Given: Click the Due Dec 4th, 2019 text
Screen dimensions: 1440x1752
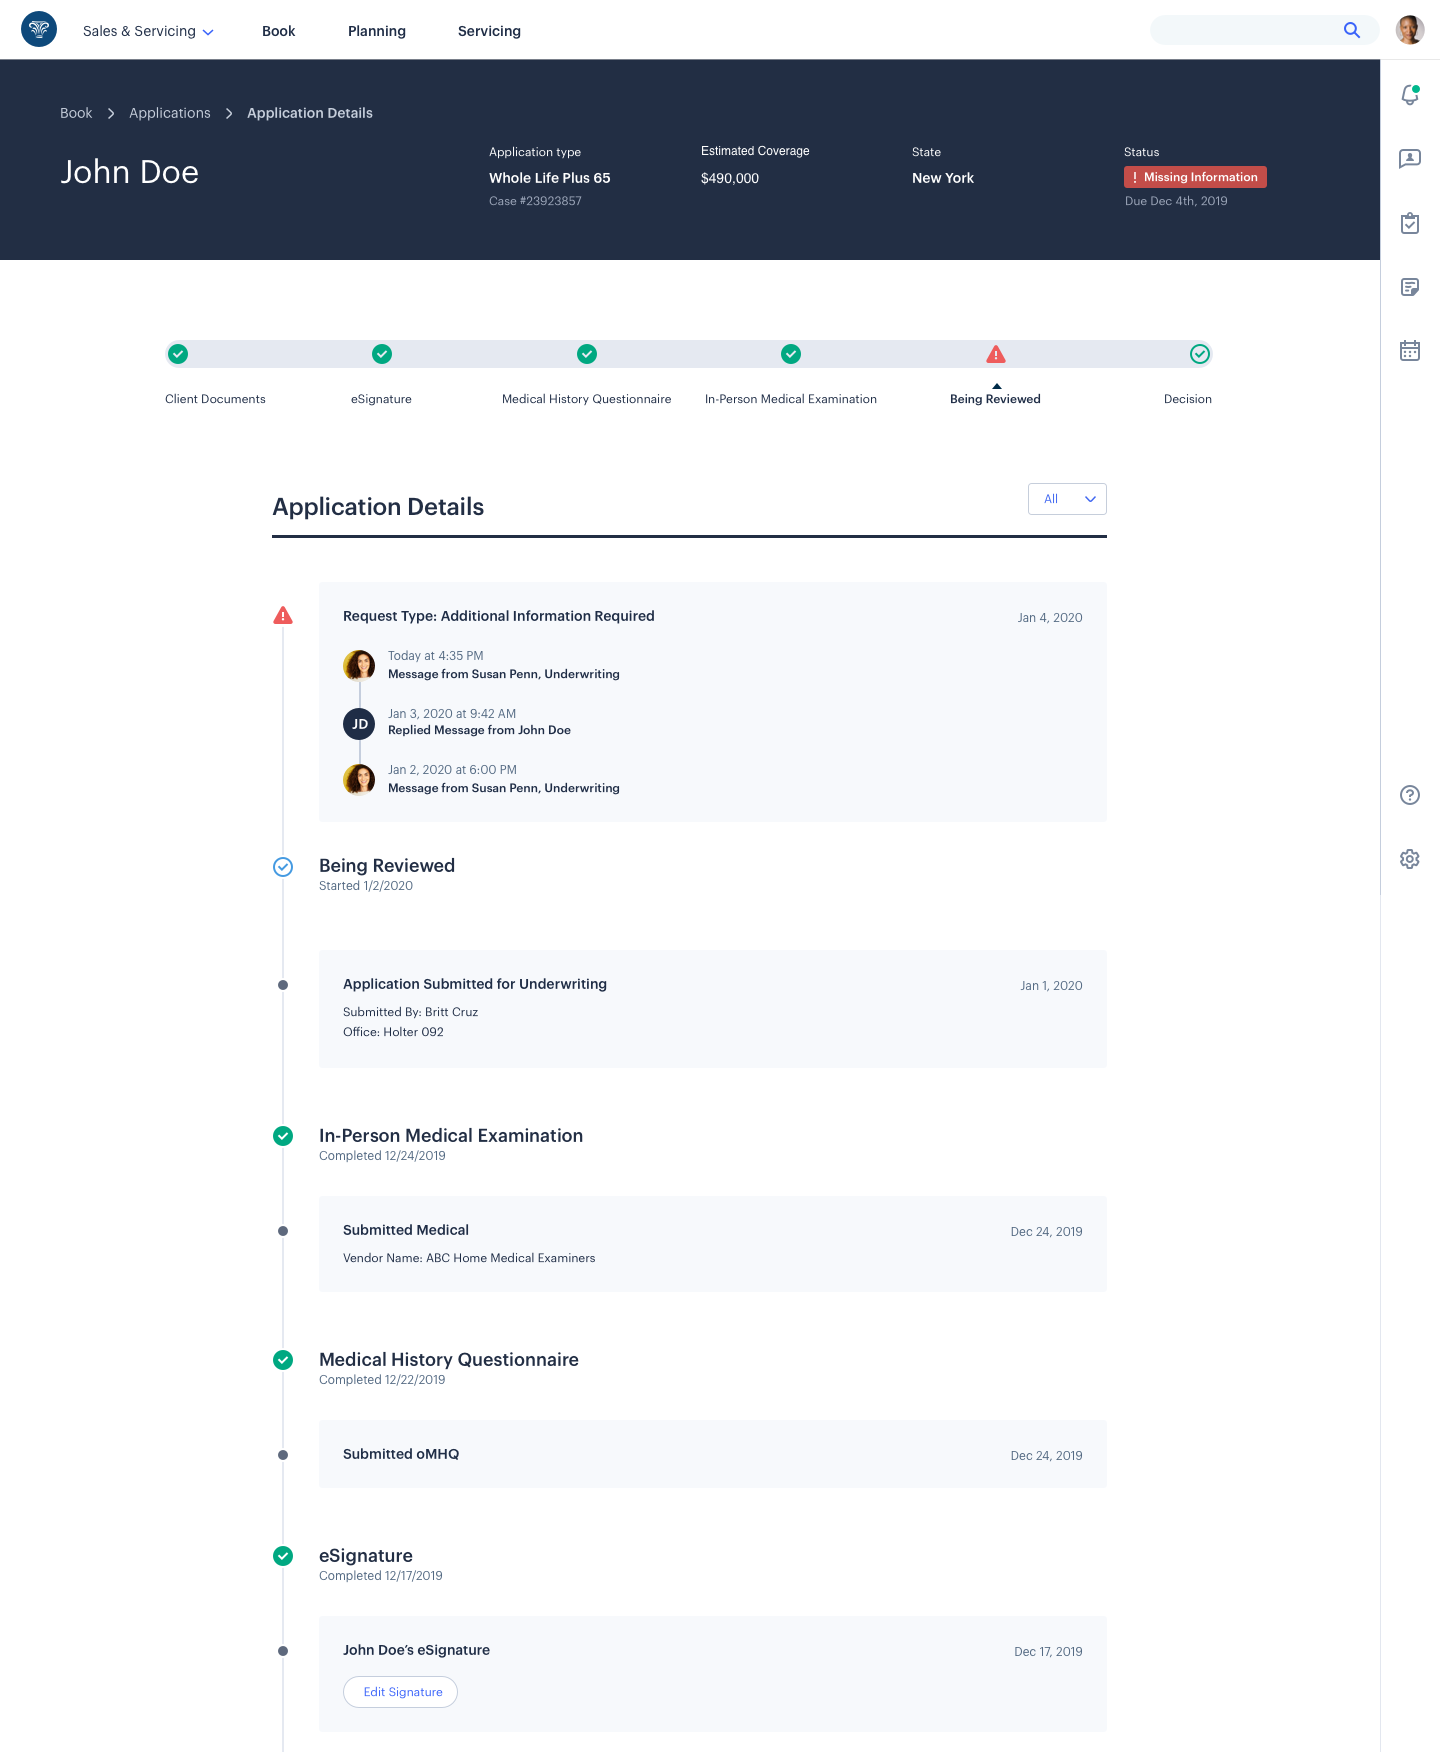Looking at the screenshot, I should pyautogui.click(x=1176, y=201).
